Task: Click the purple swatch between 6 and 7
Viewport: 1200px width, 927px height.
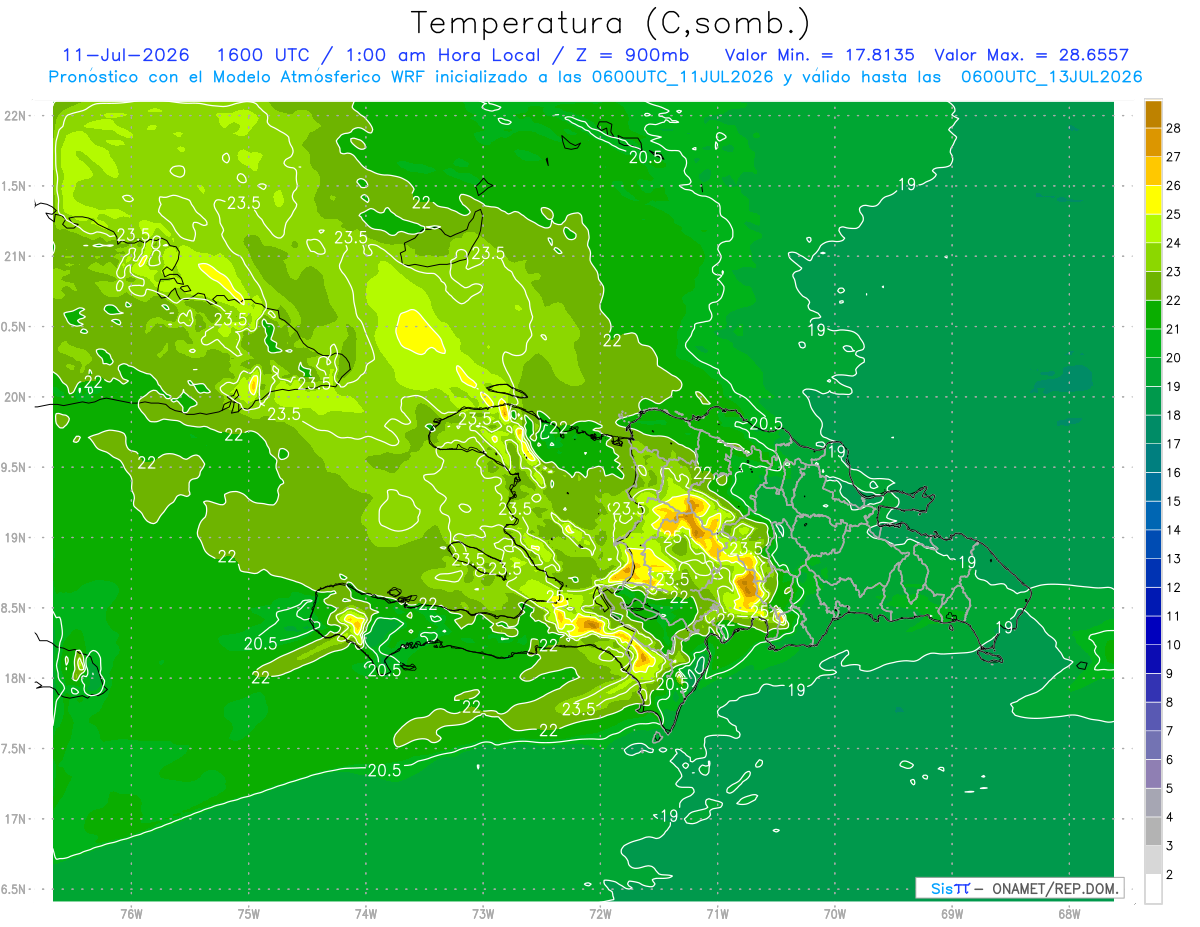Action: coord(1153,745)
